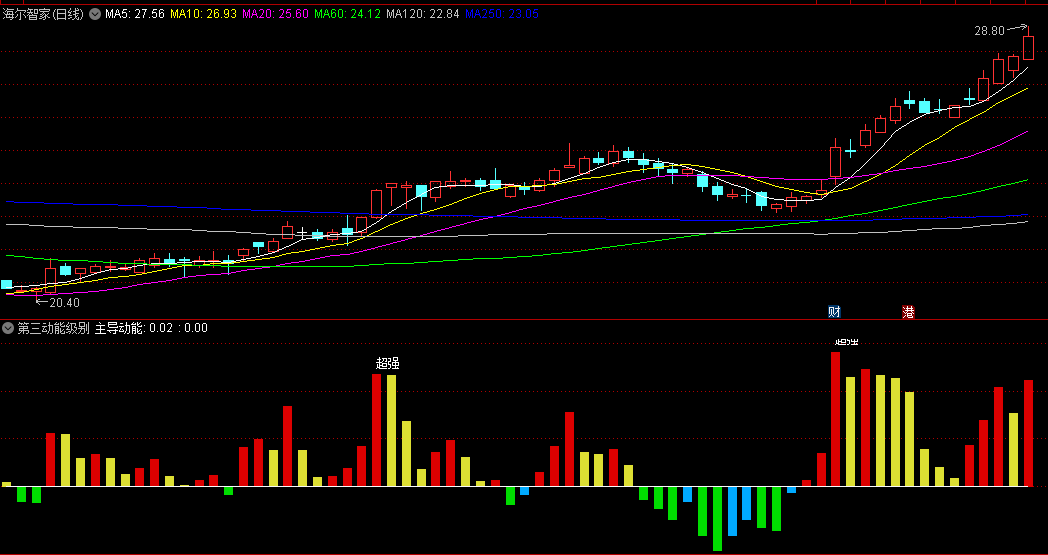This screenshot has width=1048, height=555.
Task: Click the 主导动能: 0.02 : 0.00 value
Action: point(151,328)
